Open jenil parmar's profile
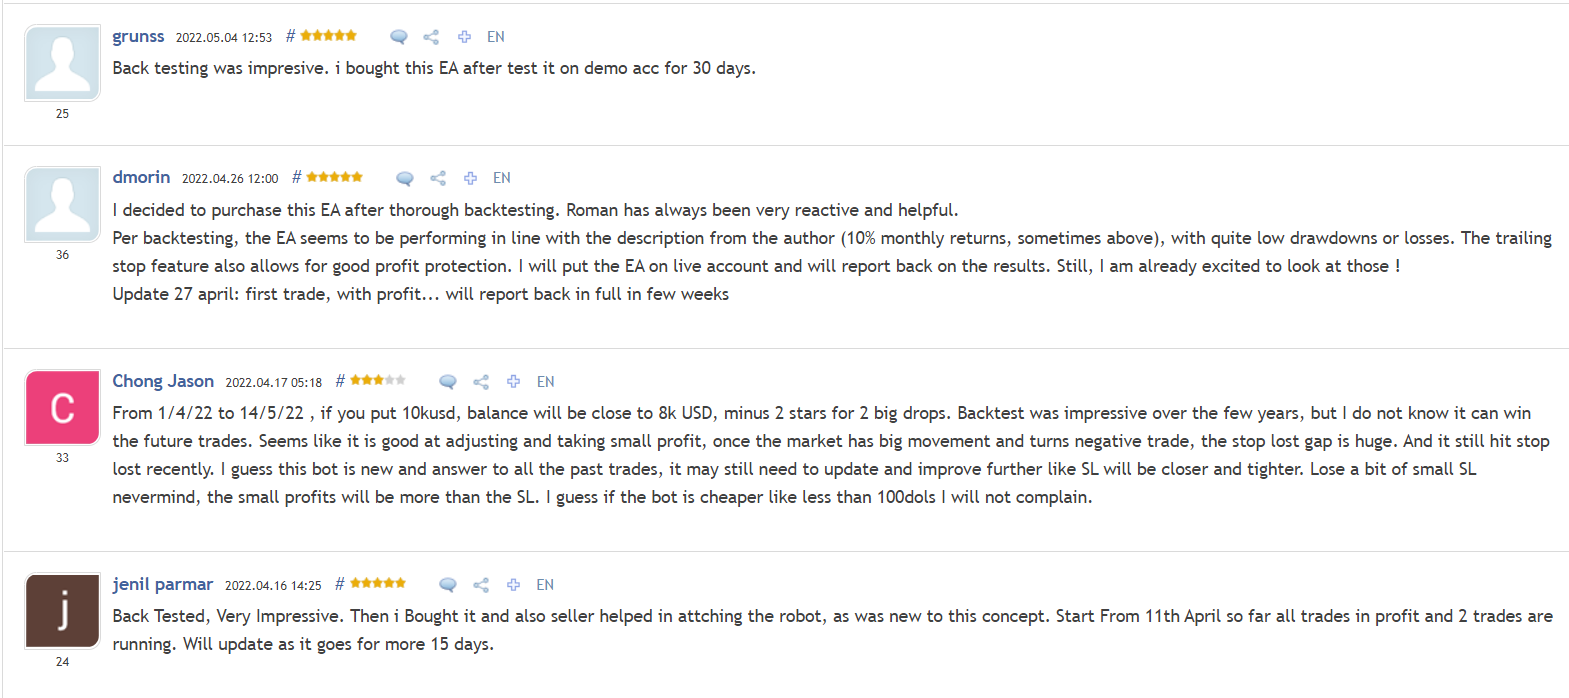The width and height of the screenshot is (1569, 698). click(x=163, y=584)
